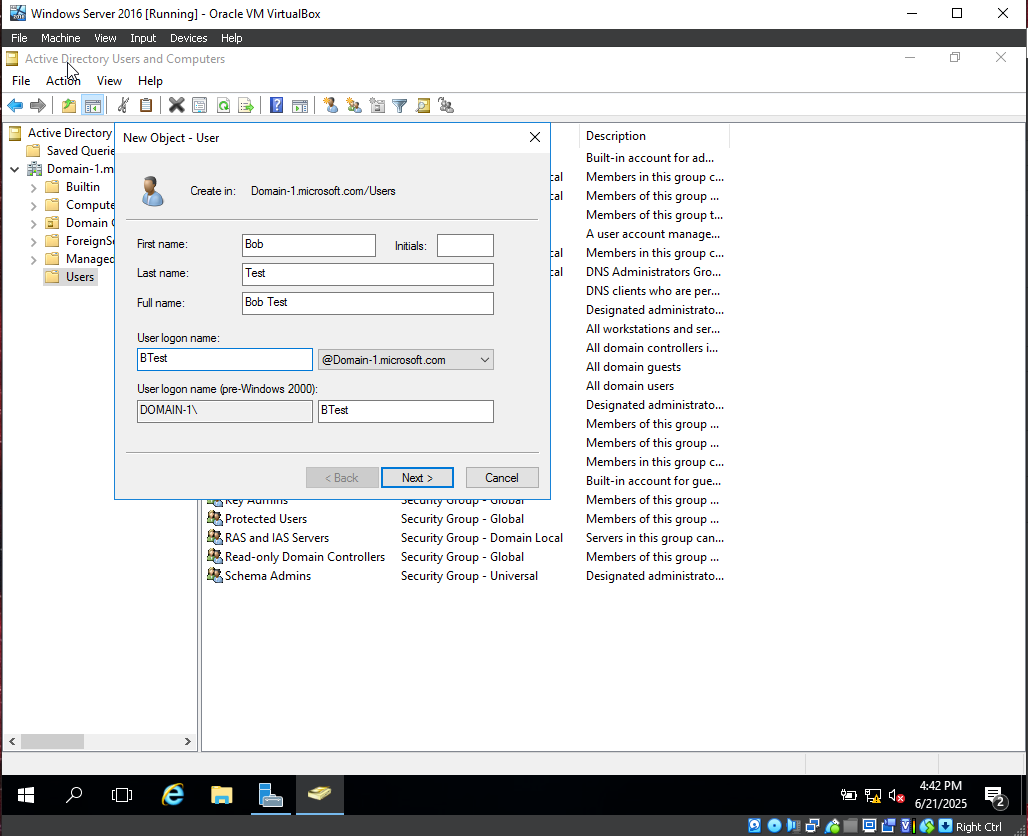Click the Description column header

coord(654,136)
